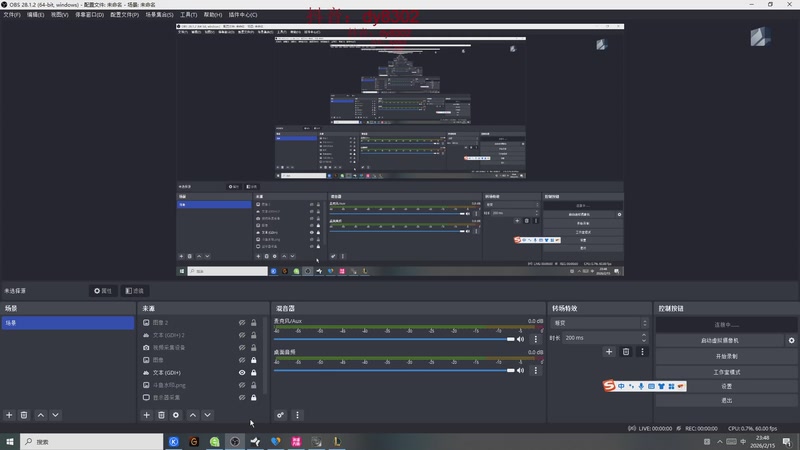Click sources list vertical scrollbar
Viewport: 800px width, 450px height.
coord(265,357)
